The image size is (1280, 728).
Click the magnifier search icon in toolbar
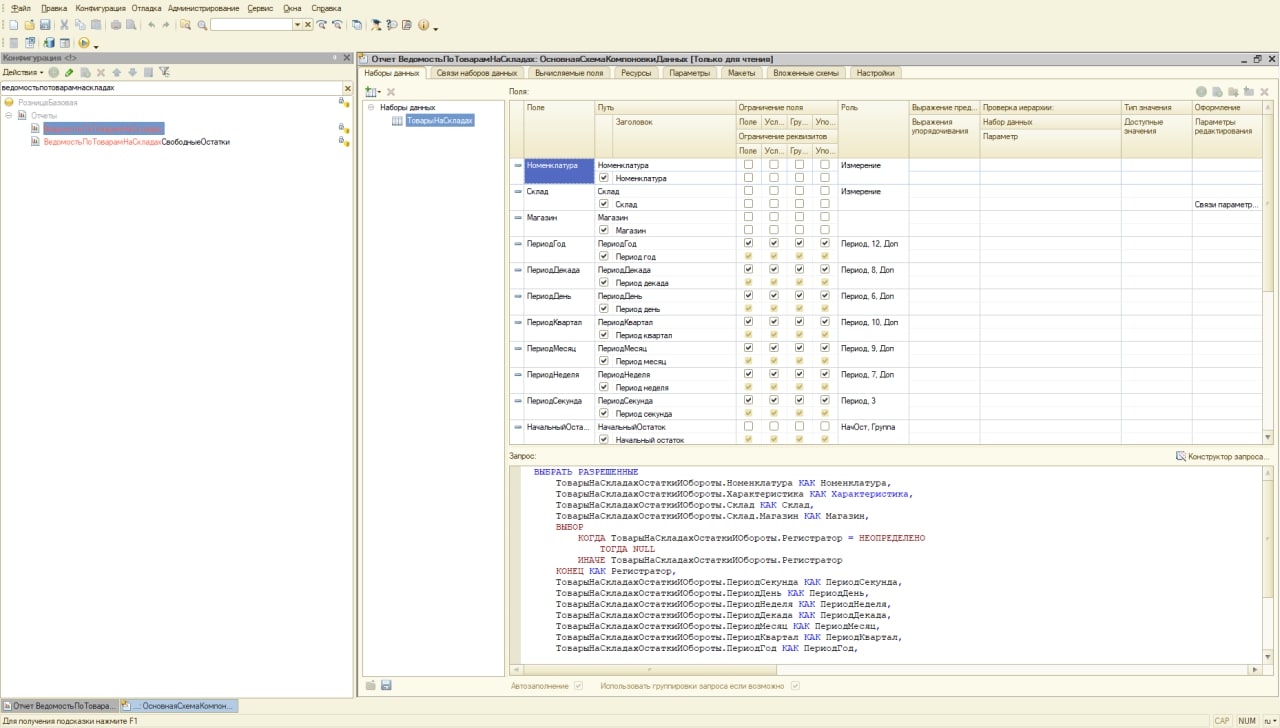click(x=202, y=24)
